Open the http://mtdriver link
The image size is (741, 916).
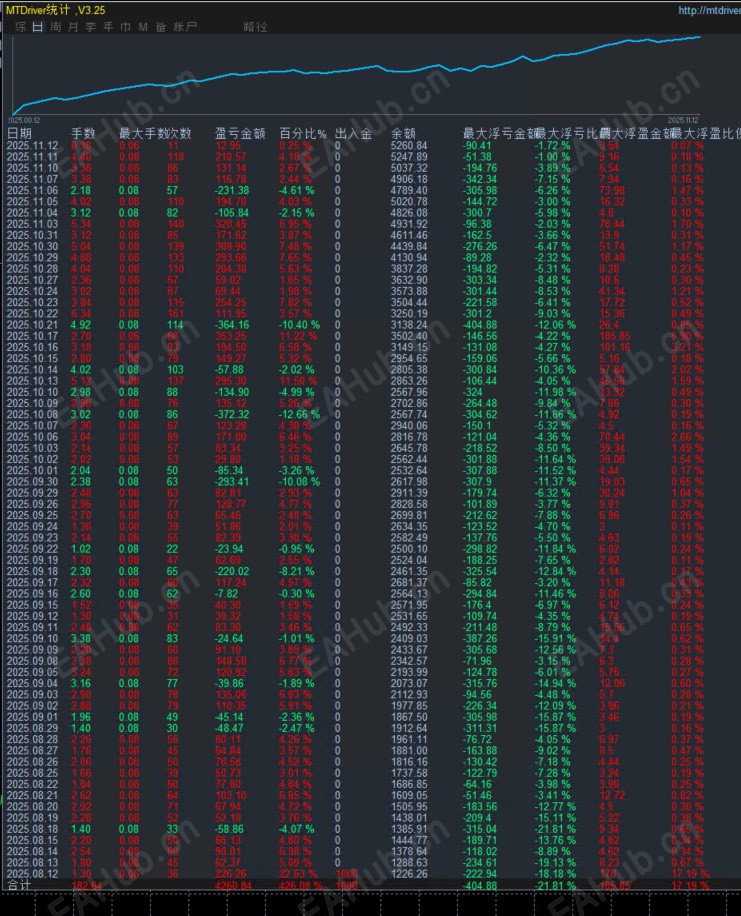pyautogui.click(x=709, y=10)
